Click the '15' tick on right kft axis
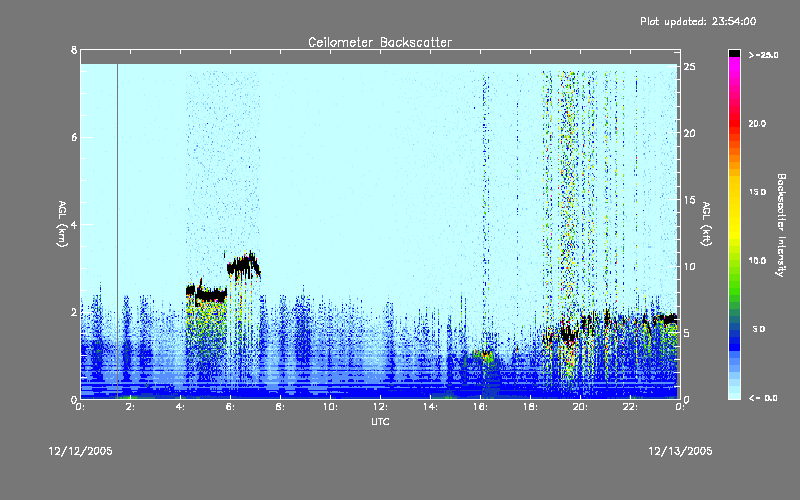 689,200
